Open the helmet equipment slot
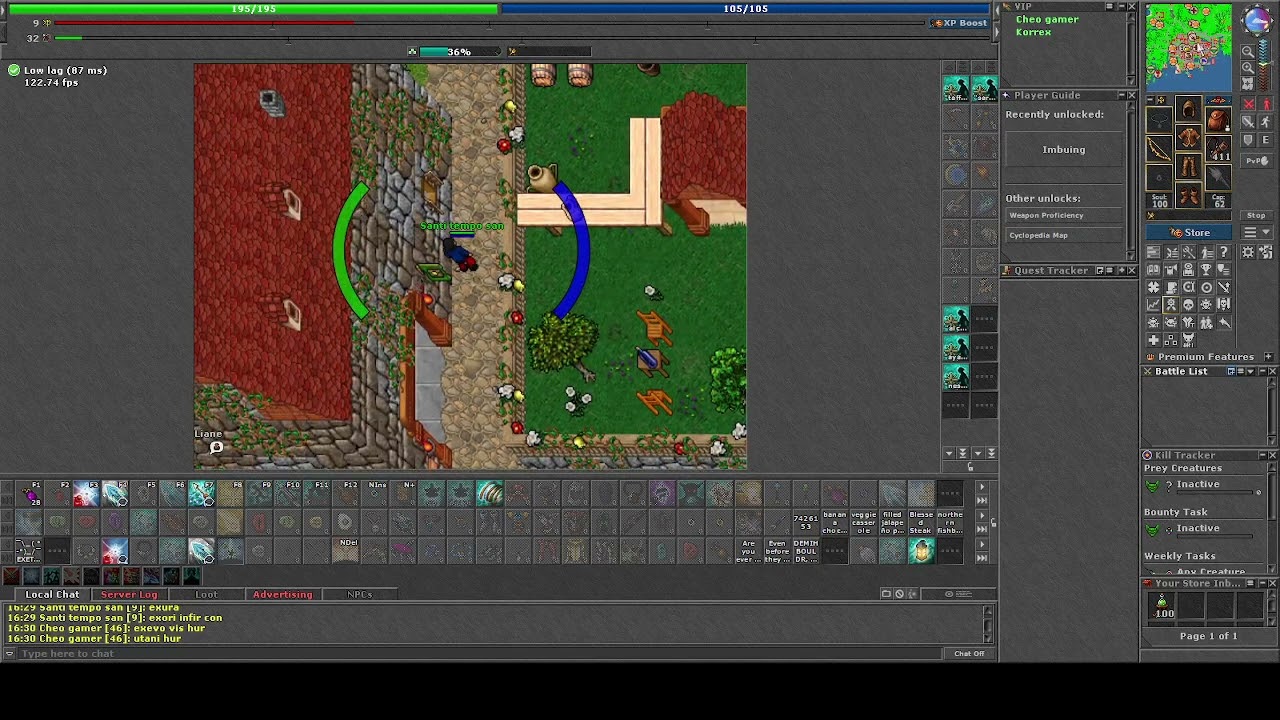 click(1189, 109)
